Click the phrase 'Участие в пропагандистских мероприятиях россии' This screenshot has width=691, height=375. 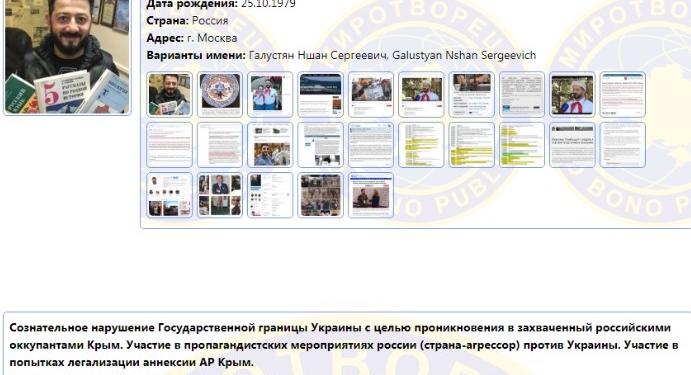point(271,345)
